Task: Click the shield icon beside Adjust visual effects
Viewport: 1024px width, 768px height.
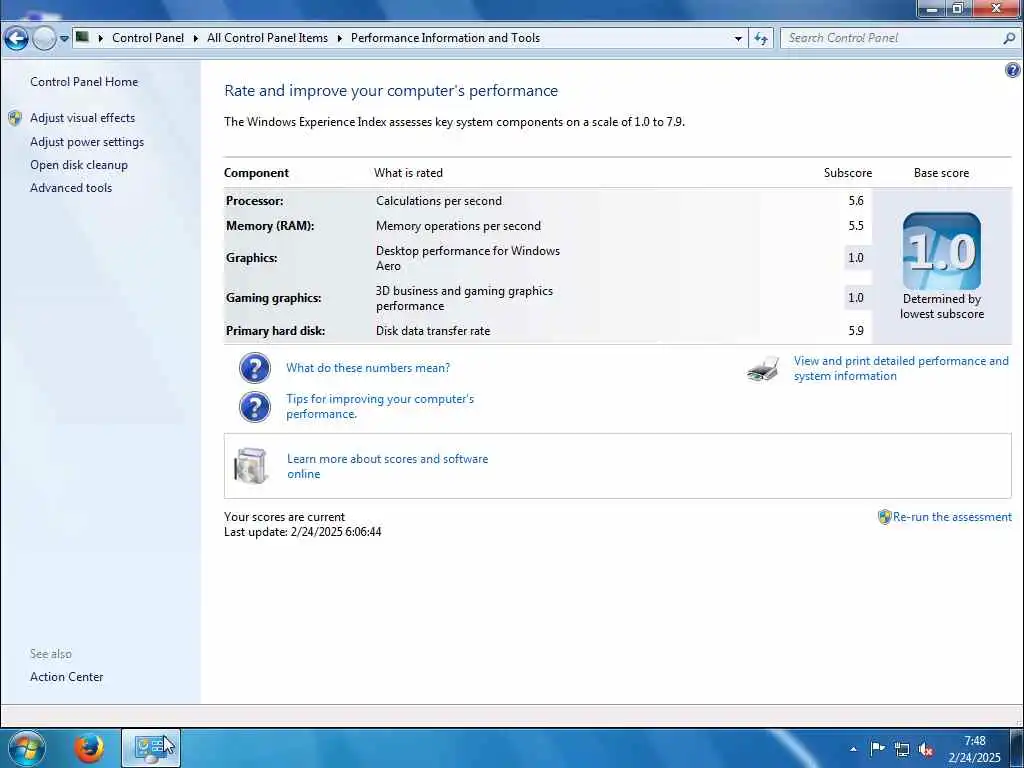Action: point(15,118)
